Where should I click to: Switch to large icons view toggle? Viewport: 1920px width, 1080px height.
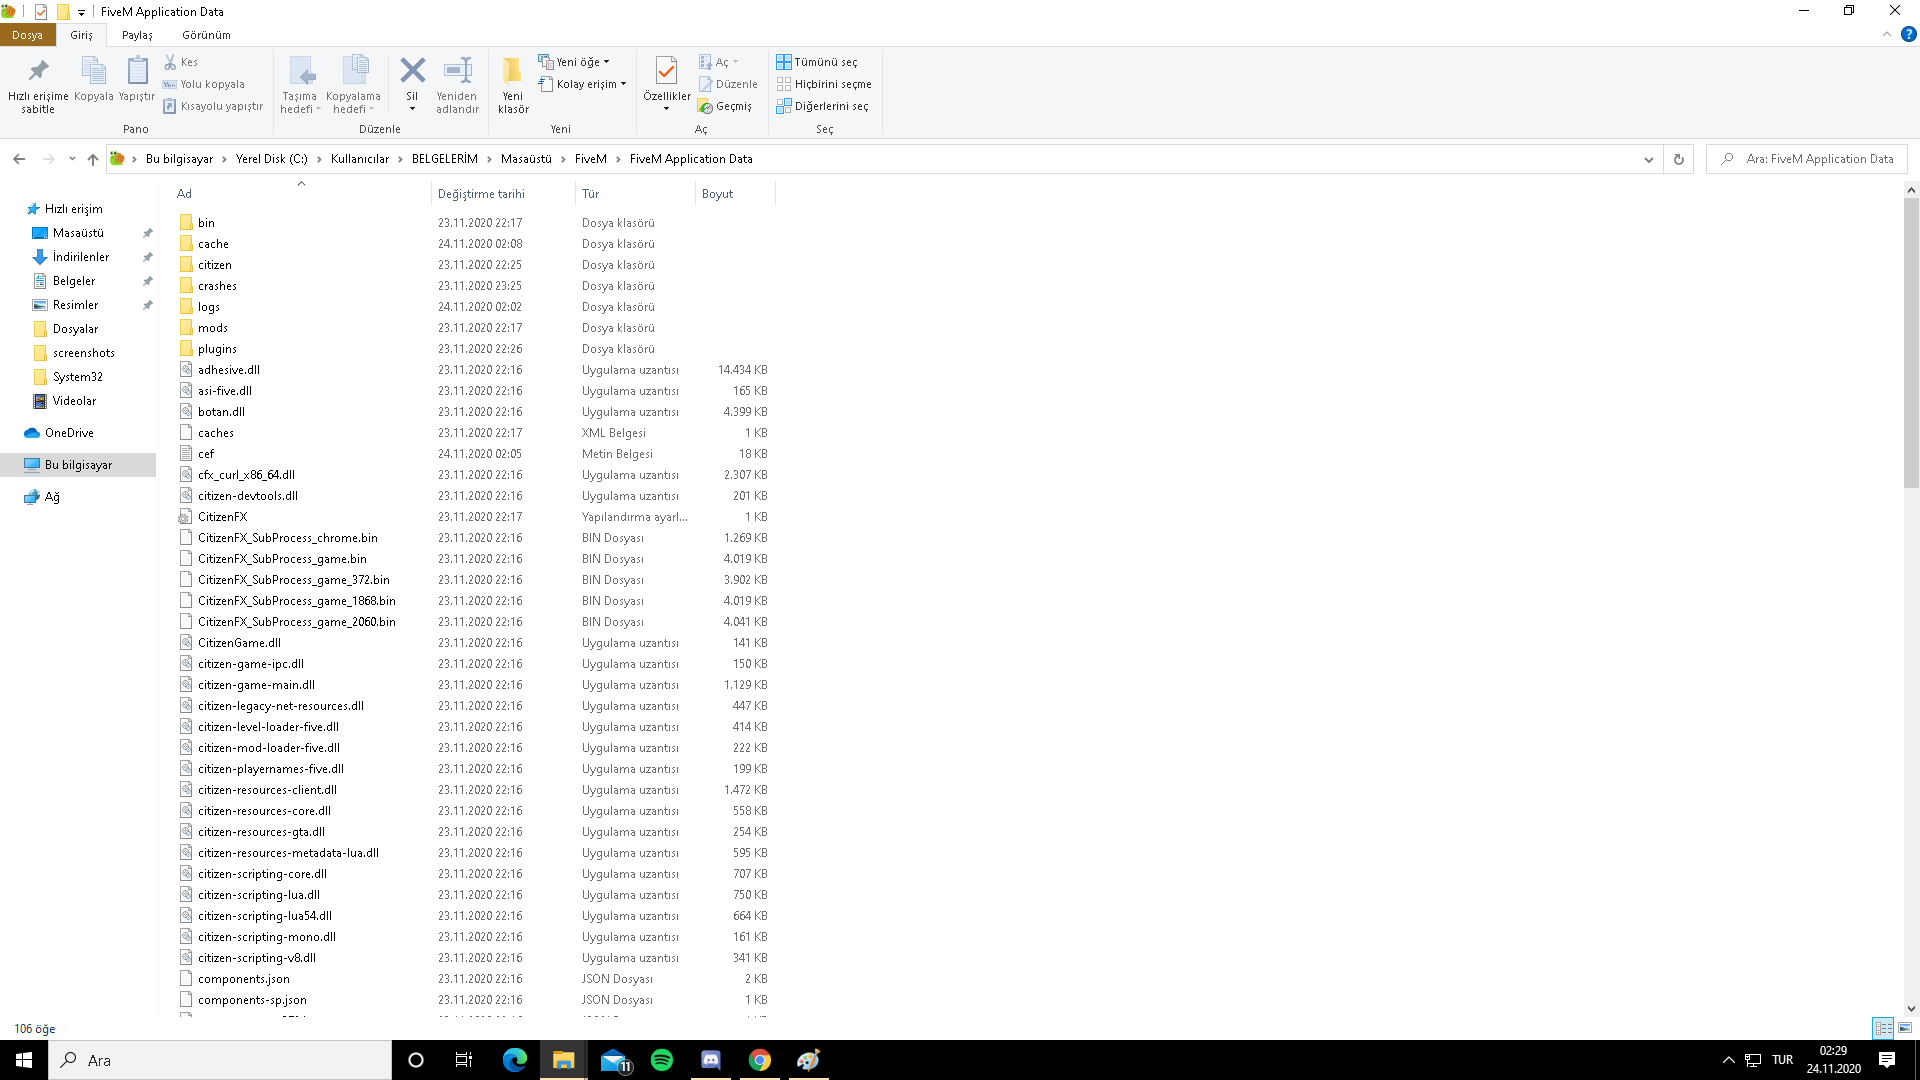1905,1028
